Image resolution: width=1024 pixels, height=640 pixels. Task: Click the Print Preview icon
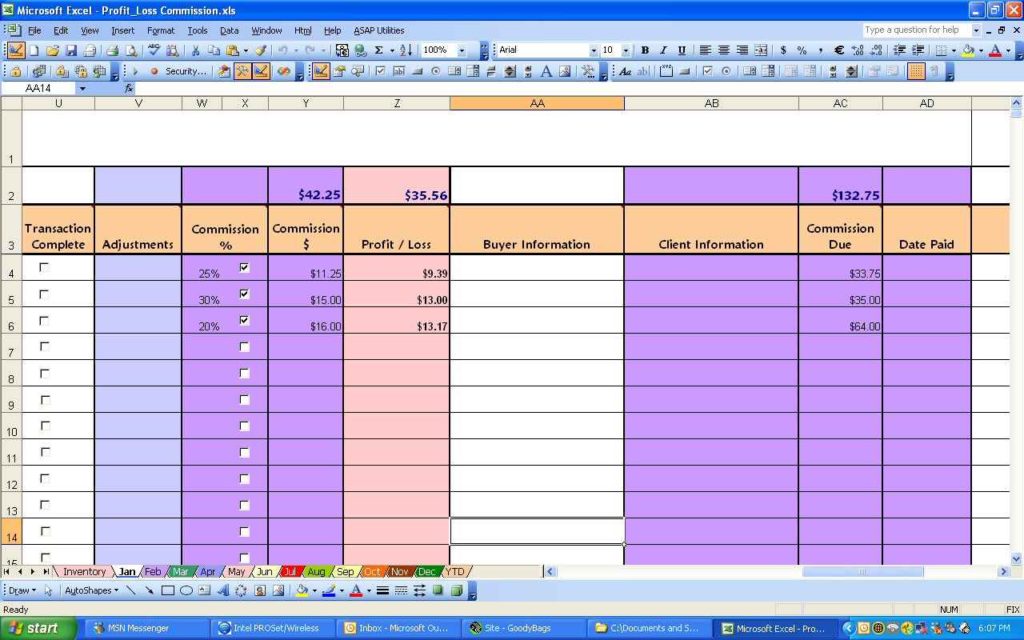point(131,50)
